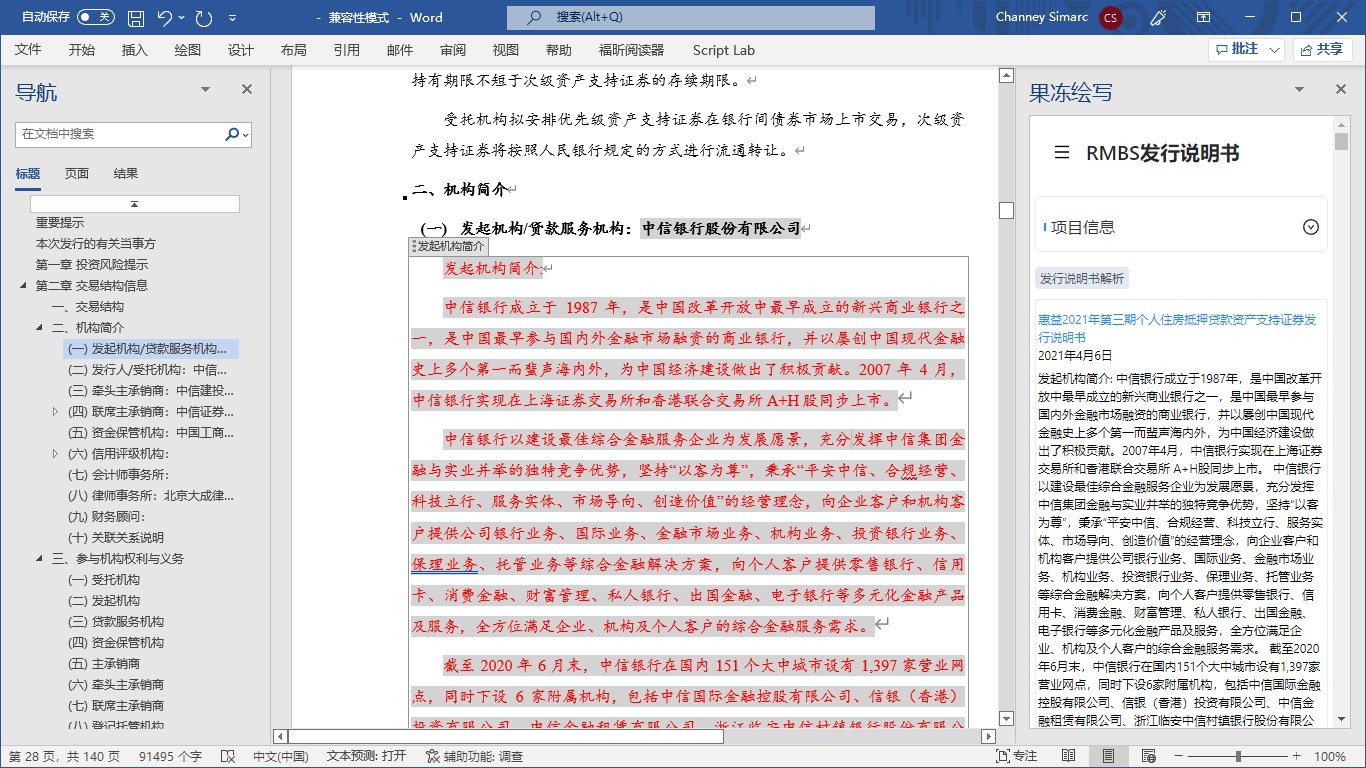Switch to the 设计 (Design) tab
The height and width of the screenshot is (768, 1366).
point(240,50)
